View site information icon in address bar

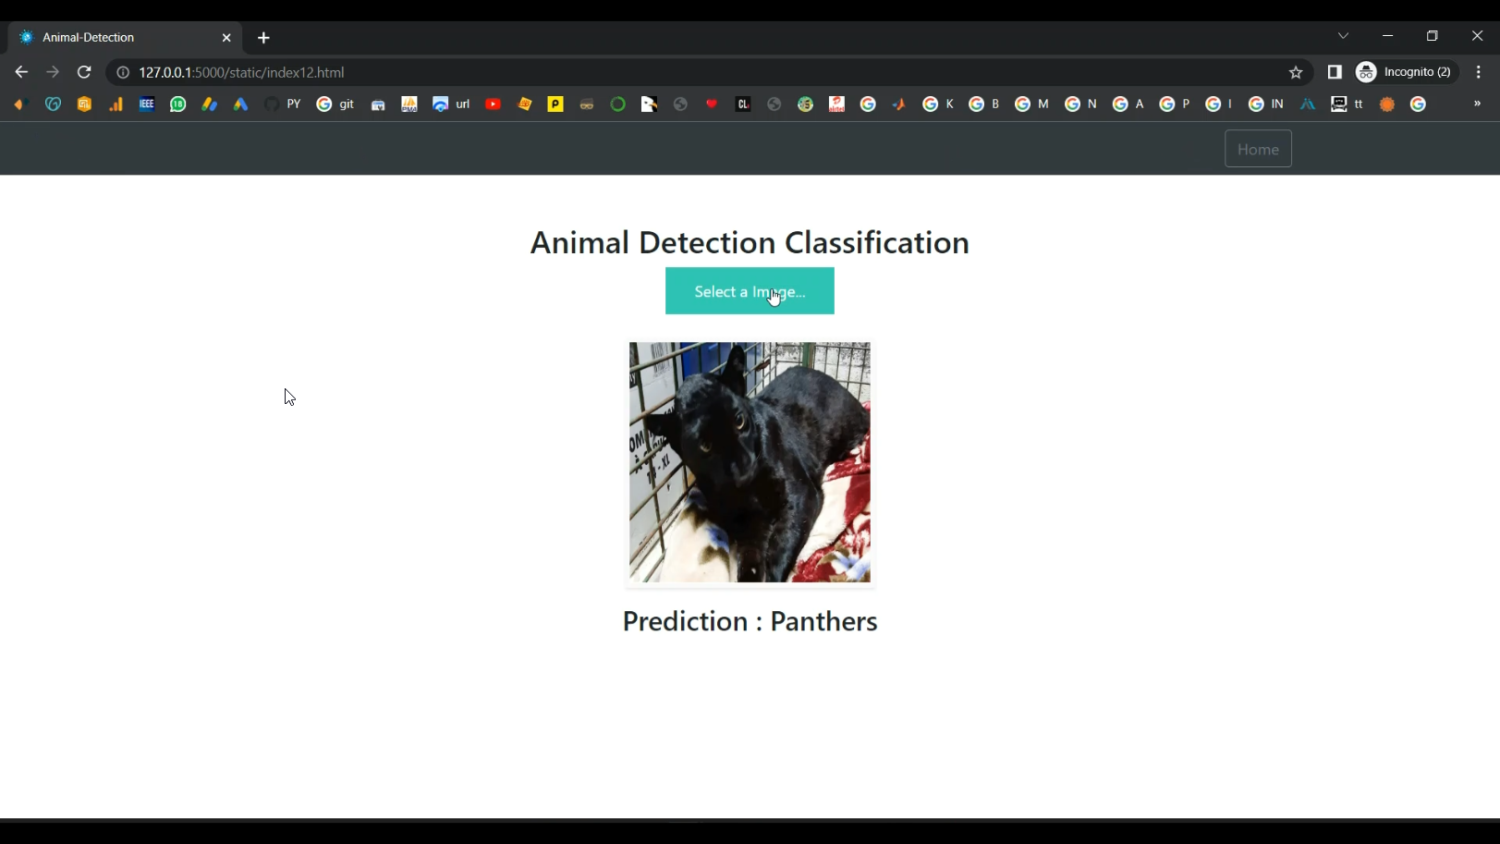click(x=123, y=72)
